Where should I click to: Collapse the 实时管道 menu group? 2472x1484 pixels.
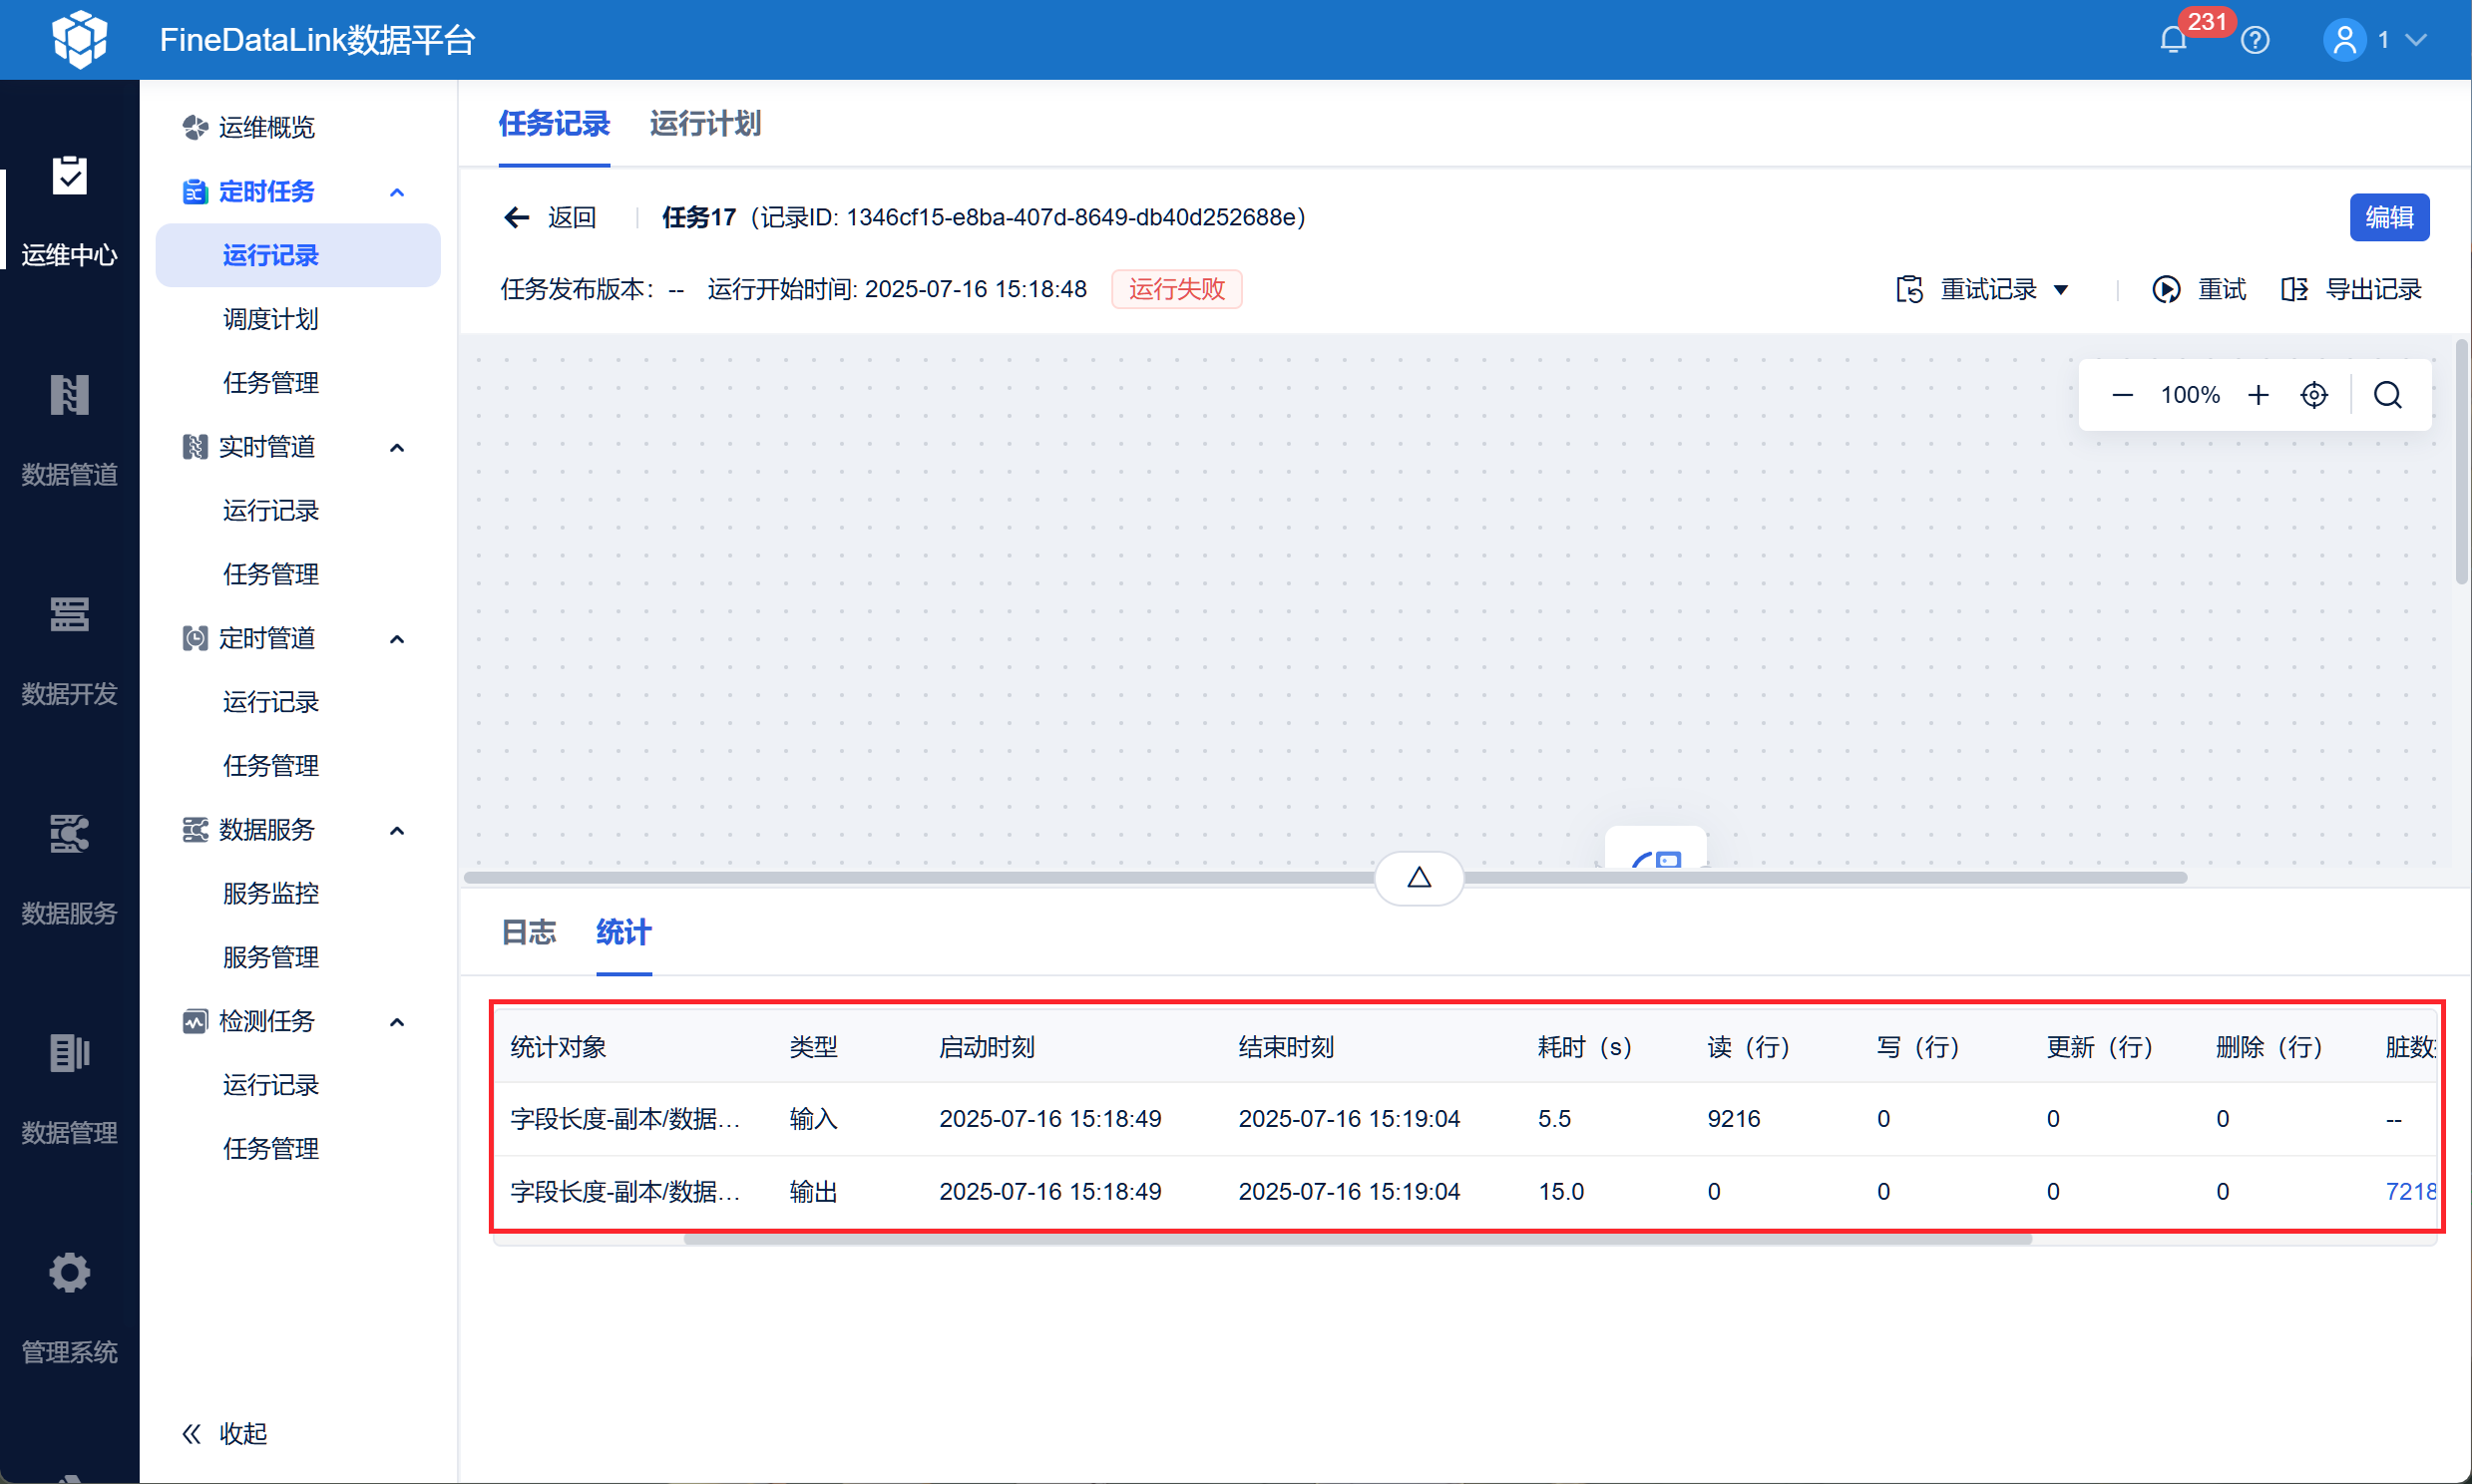click(x=397, y=447)
